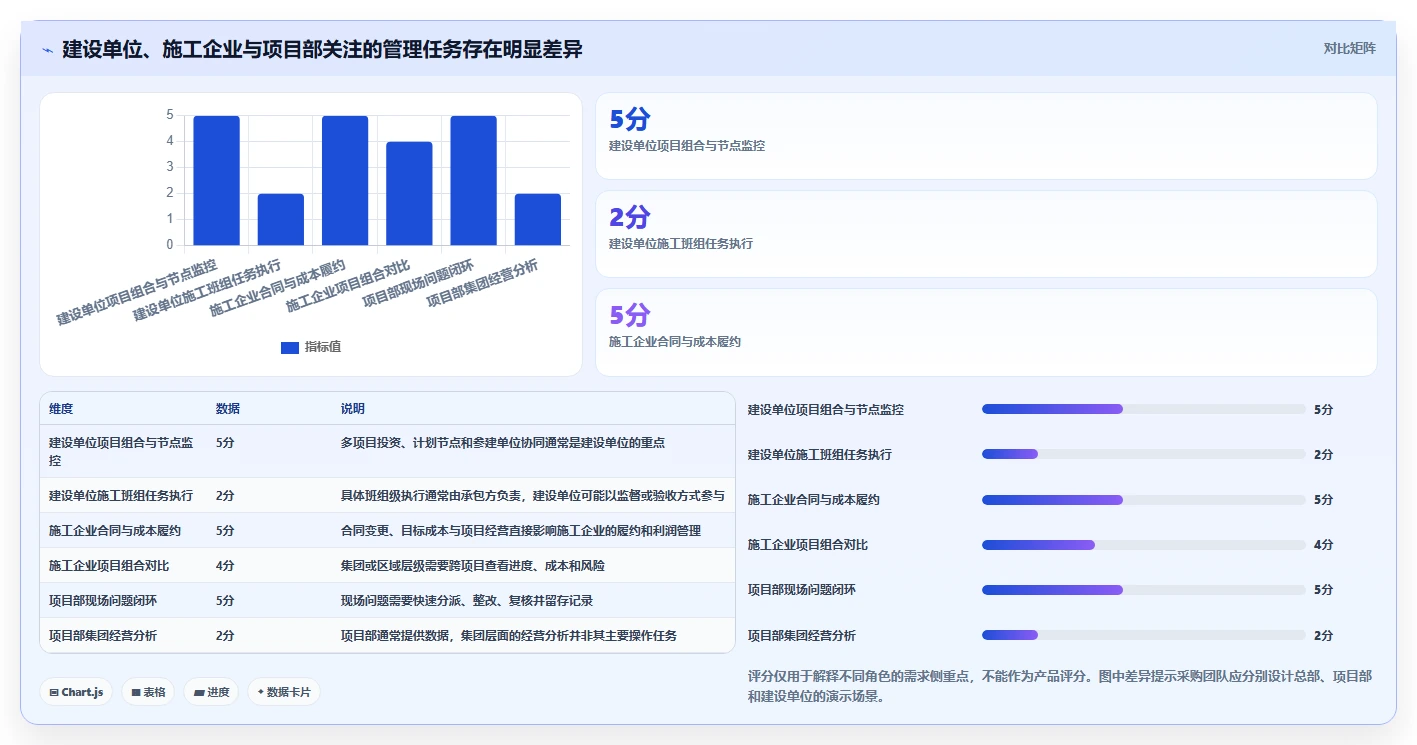Select the 进度 chip label
The height and width of the screenshot is (745, 1417).
(218, 692)
